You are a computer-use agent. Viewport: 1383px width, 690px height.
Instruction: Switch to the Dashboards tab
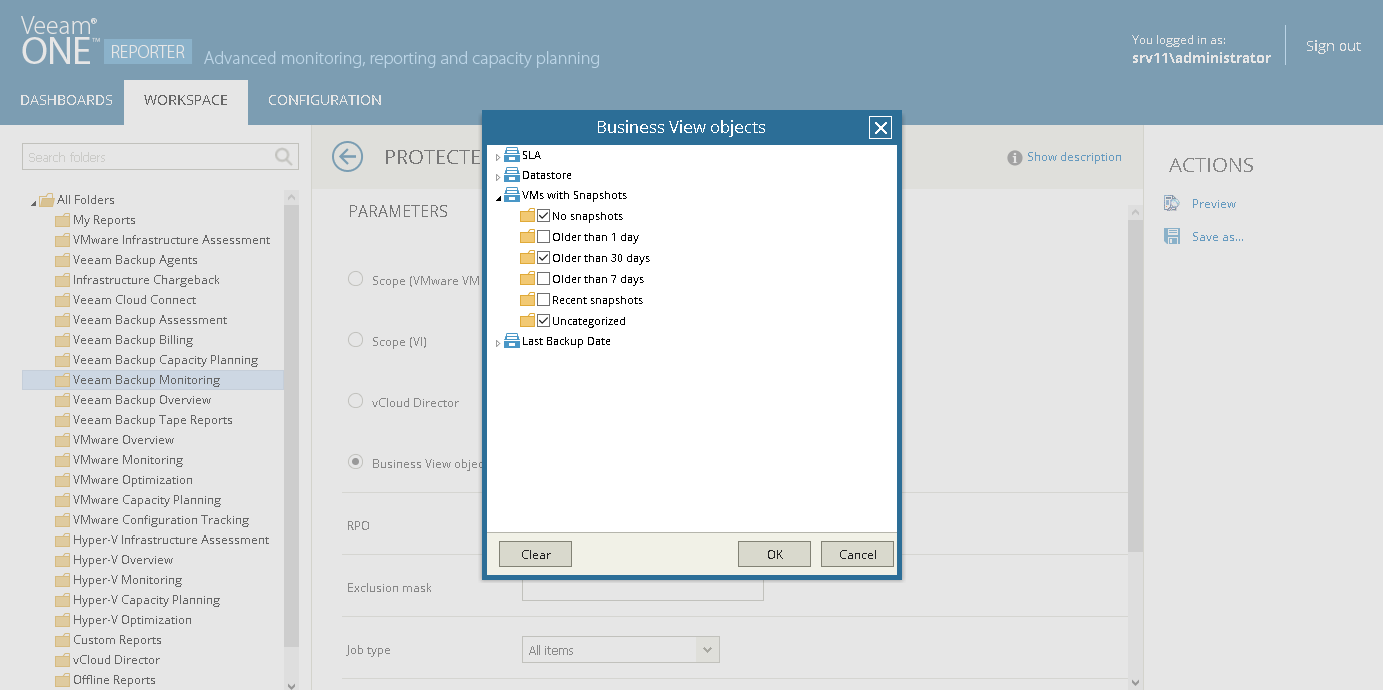(x=66, y=100)
